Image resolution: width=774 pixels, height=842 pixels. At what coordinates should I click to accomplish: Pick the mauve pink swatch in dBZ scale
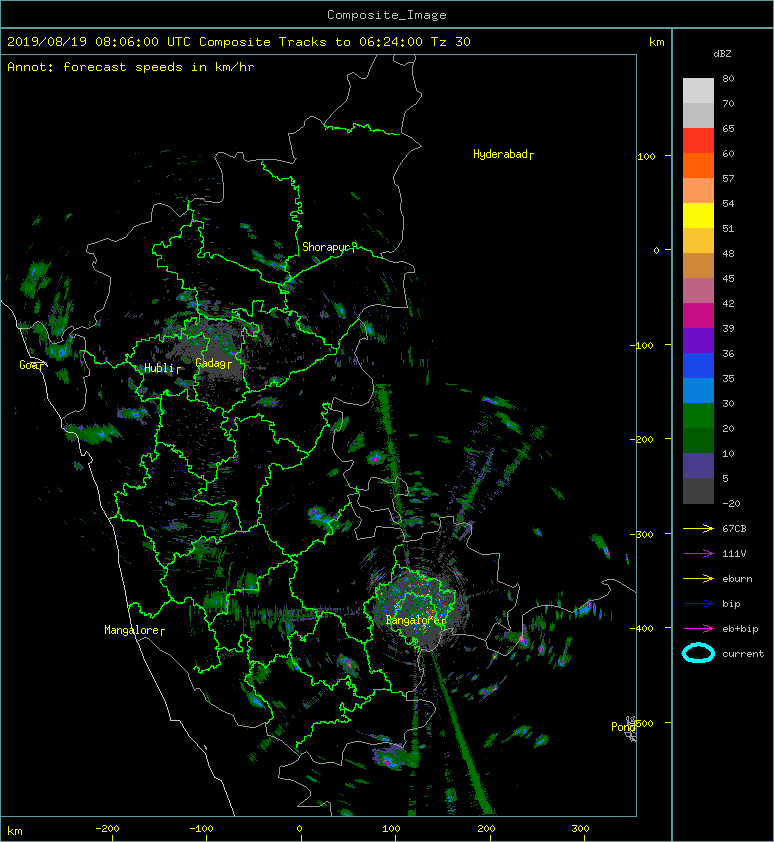point(698,291)
